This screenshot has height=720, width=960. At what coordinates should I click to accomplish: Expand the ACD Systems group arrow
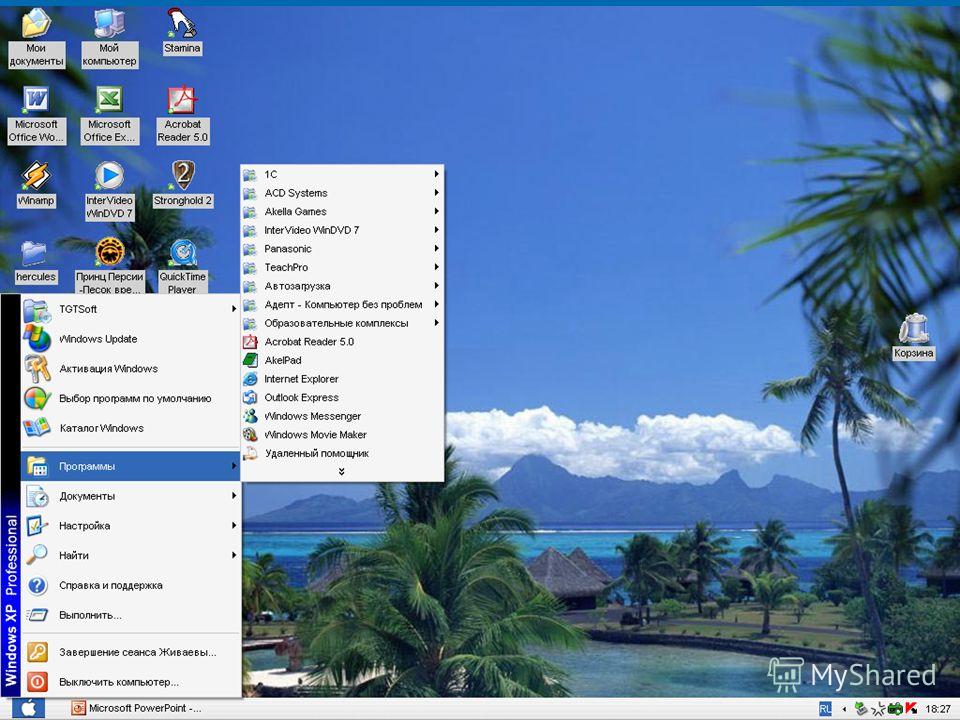436,192
